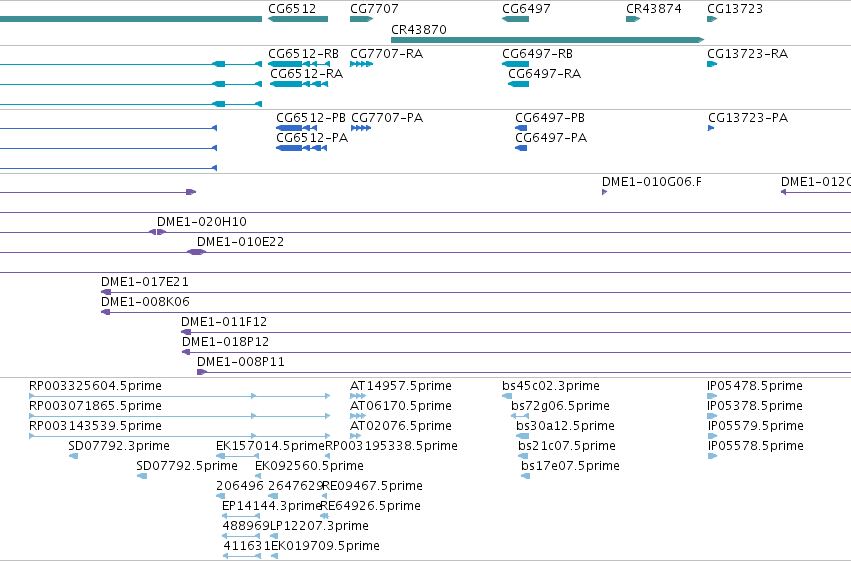Select the RE64926.5prime EST label
The image size is (851, 561).
371,507
